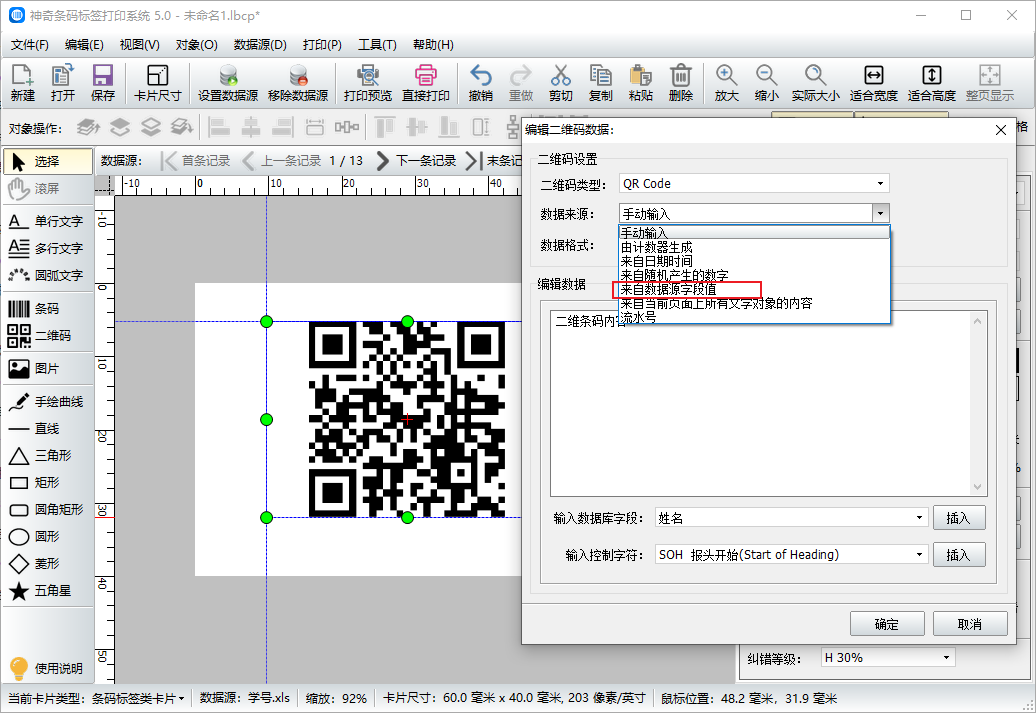
Task: Select the 条码 barcode tool
Action: tap(48, 309)
